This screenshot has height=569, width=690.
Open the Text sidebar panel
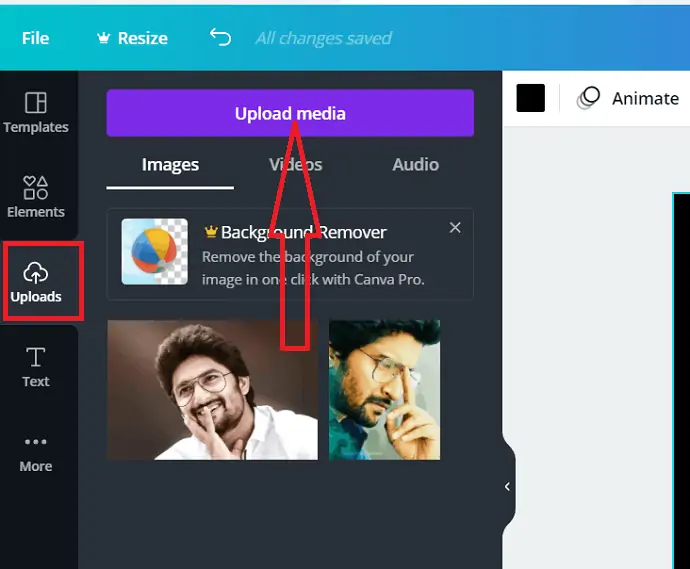[x=36, y=367]
